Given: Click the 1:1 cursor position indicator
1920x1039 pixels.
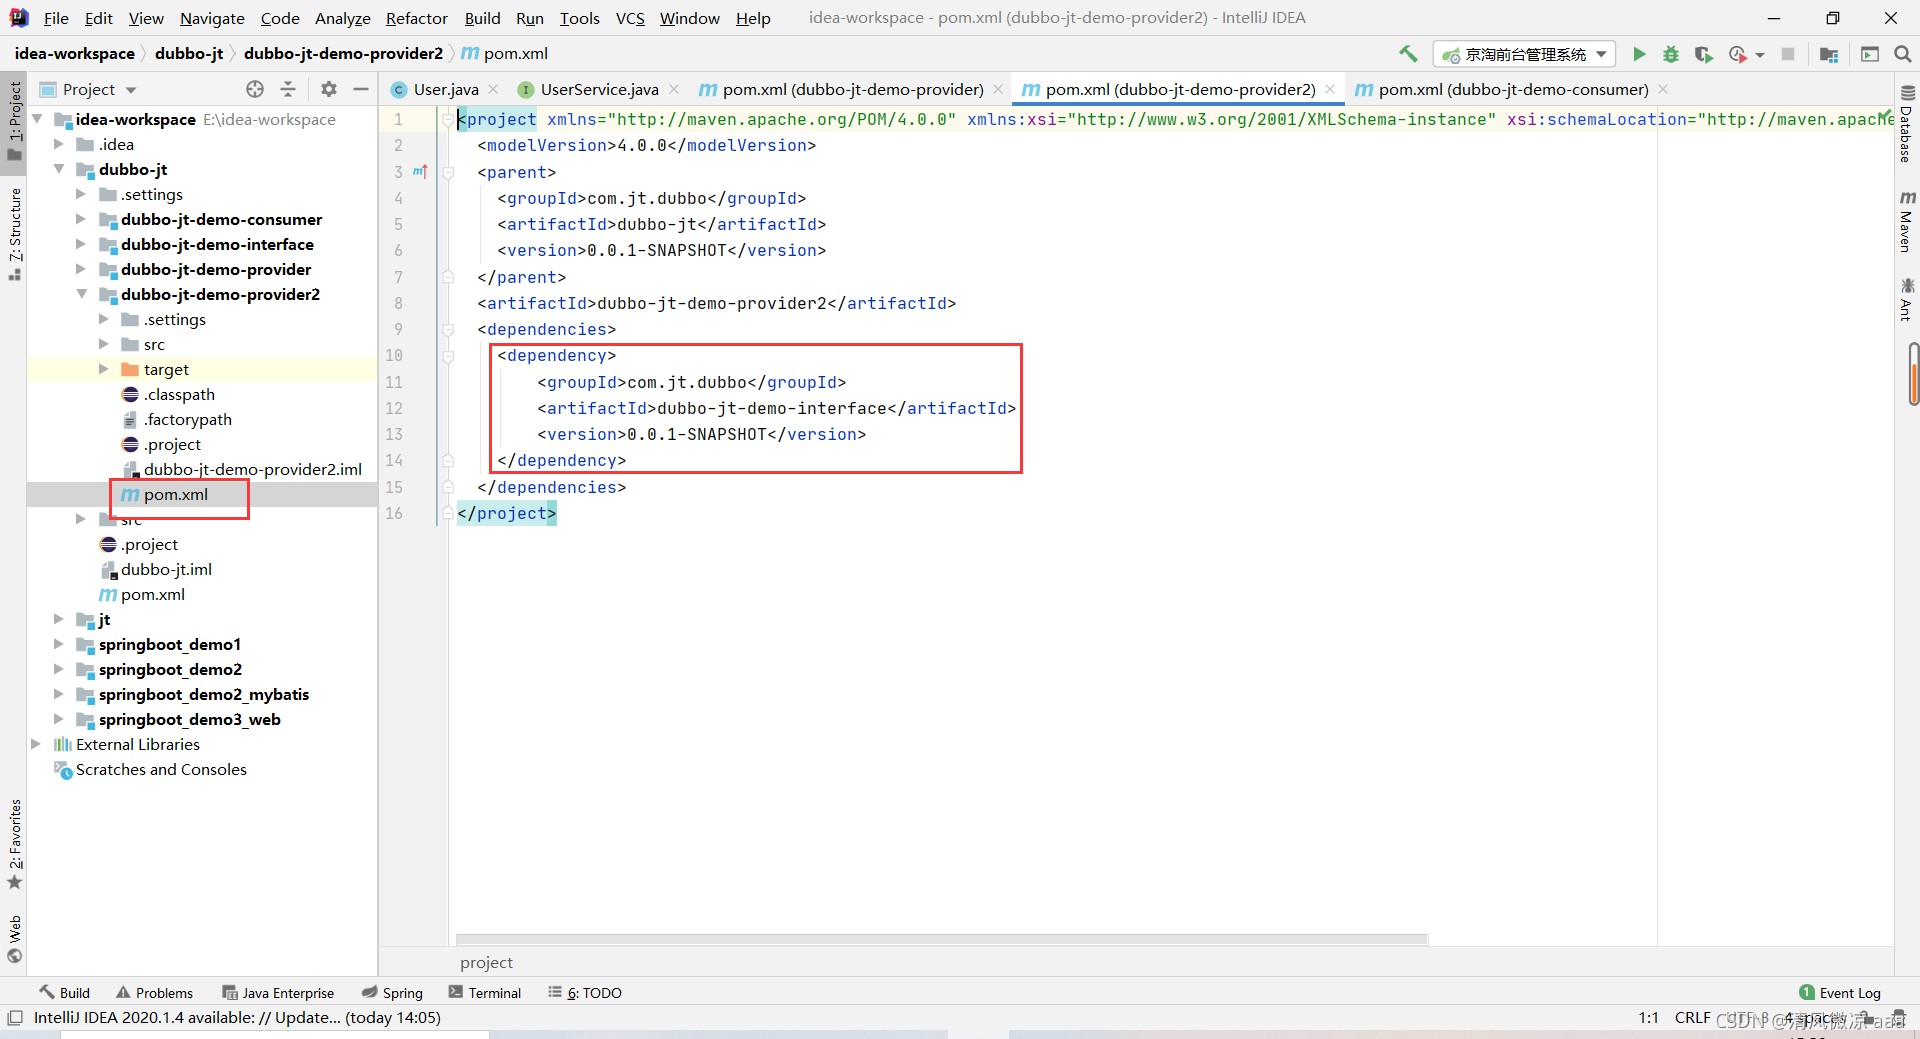Looking at the screenshot, I should (x=1648, y=1018).
